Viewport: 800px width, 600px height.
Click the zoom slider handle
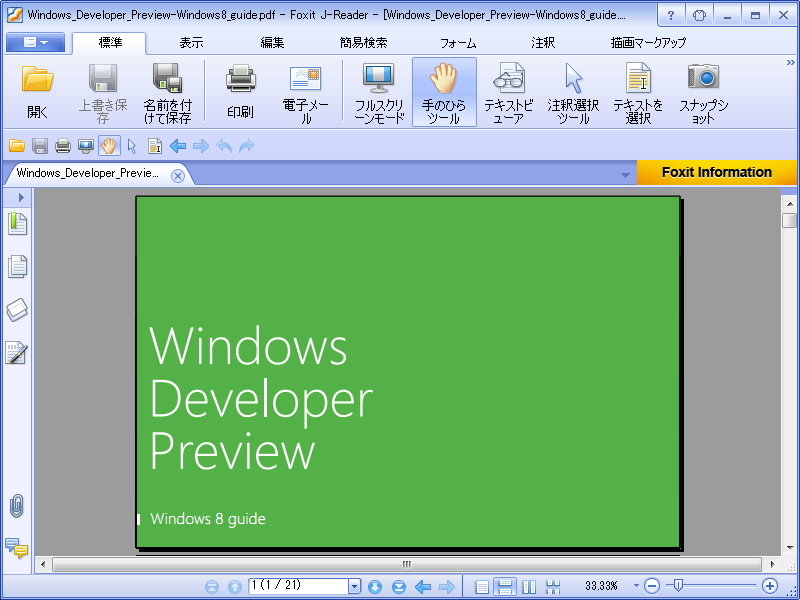[678, 586]
